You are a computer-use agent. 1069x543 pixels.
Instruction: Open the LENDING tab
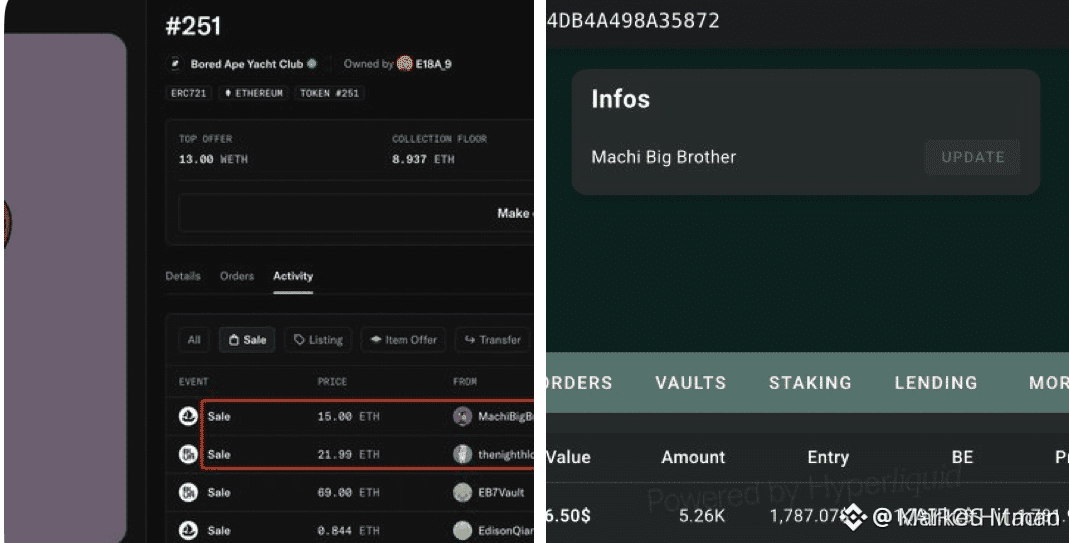936,383
